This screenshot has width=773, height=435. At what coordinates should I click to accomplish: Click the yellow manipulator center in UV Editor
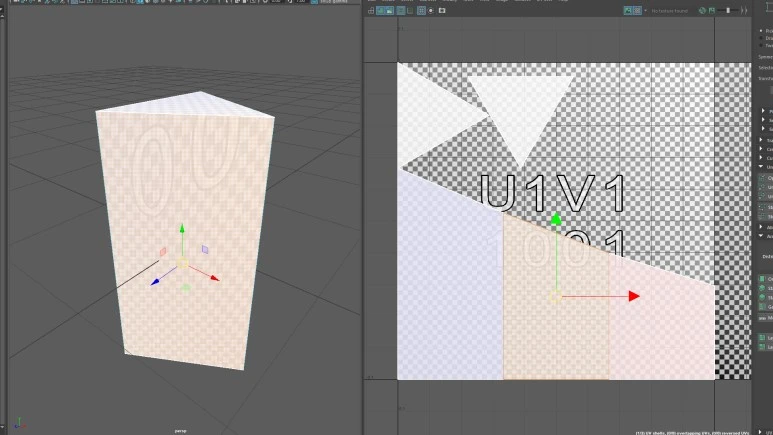pyautogui.click(x=556, y=296)
